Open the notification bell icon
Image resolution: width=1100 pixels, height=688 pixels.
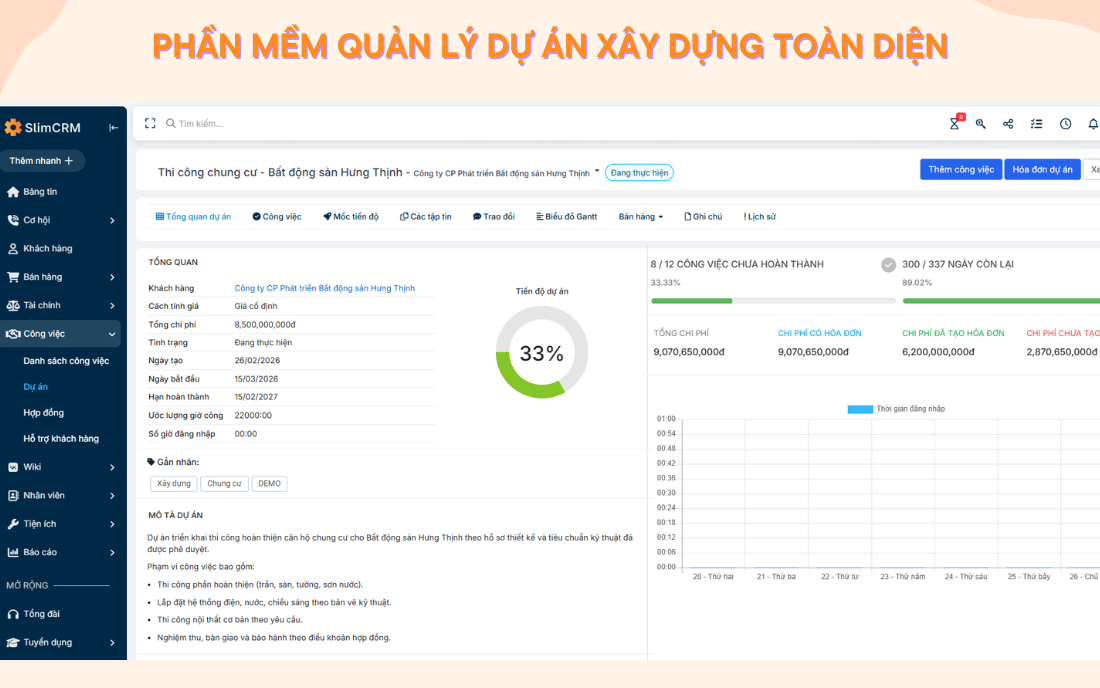coord(1092,123)
